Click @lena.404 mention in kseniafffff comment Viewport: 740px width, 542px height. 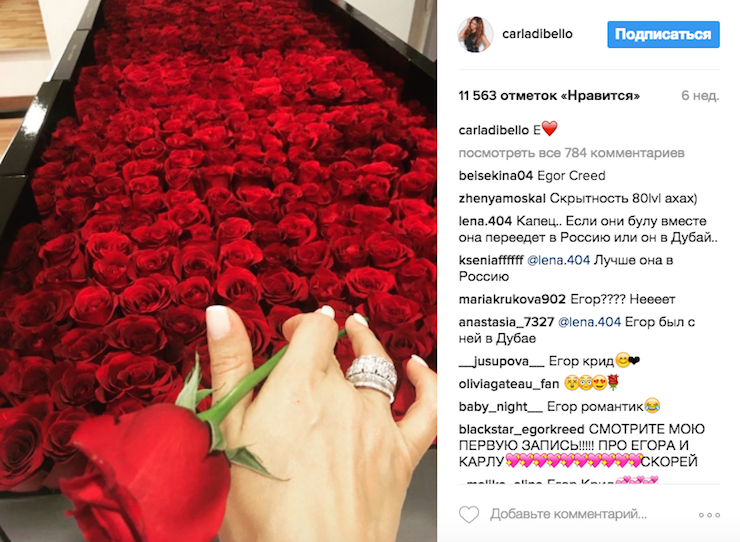coord(558,260)
